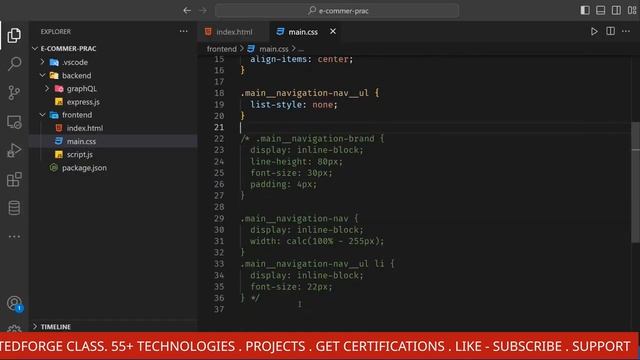640x360 pixels.
Task: Click the Explorer panel more actions ellipsis
Action: 184,31
